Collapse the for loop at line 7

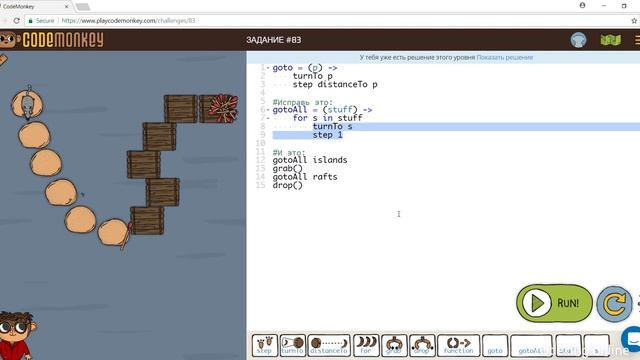tap(268, 118)
